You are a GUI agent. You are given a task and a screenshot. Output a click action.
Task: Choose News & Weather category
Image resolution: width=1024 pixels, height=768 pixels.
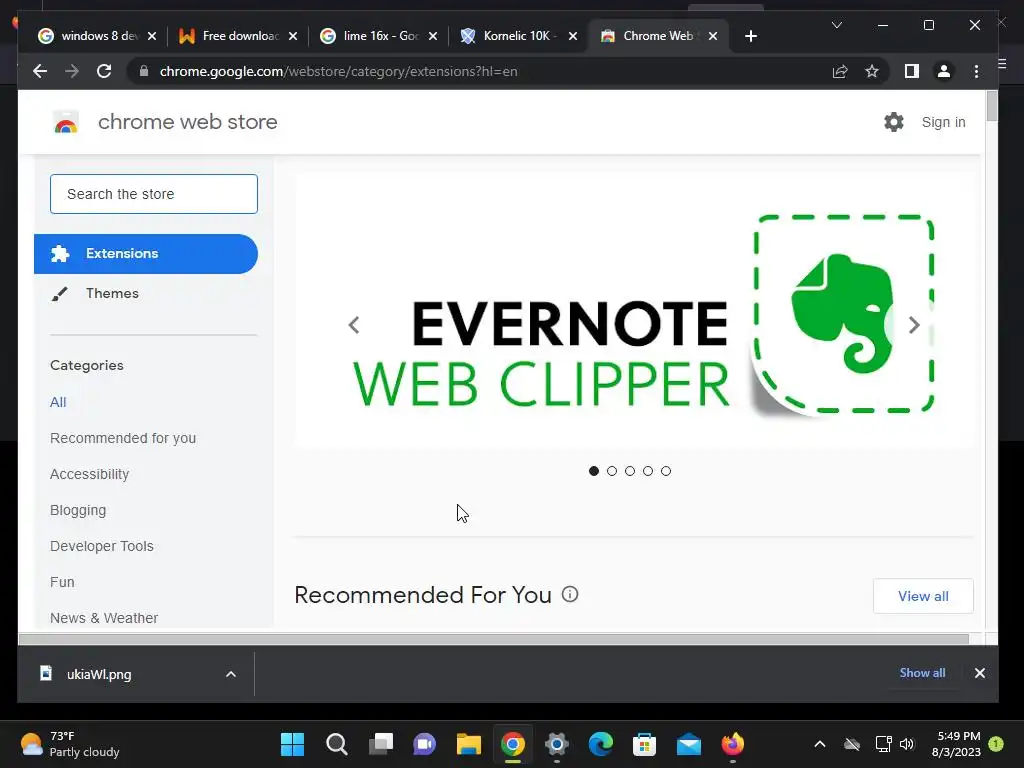104,617
